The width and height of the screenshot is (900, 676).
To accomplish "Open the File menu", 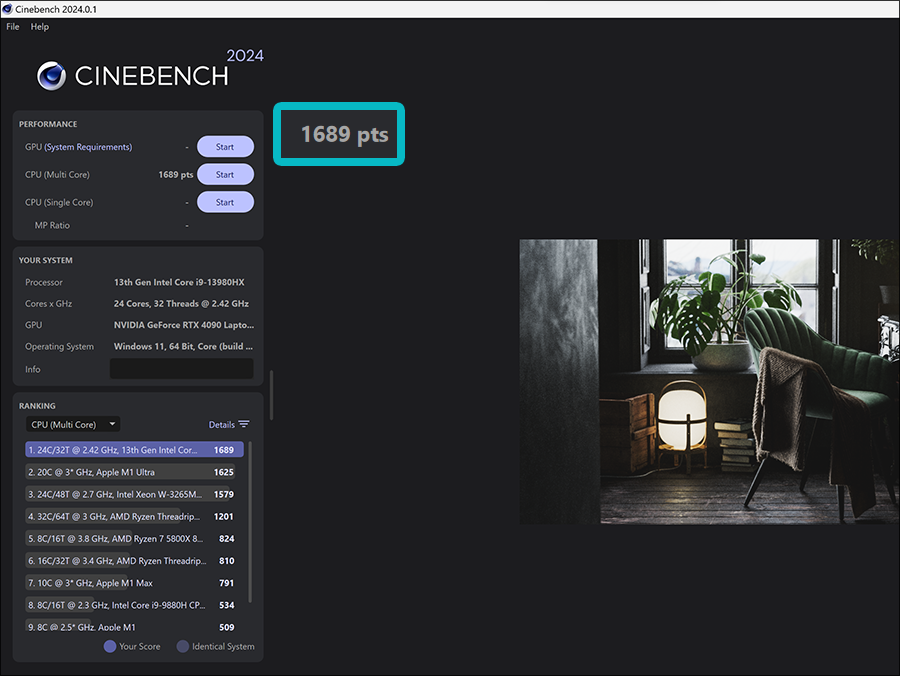I will click(x=13, y=26).
